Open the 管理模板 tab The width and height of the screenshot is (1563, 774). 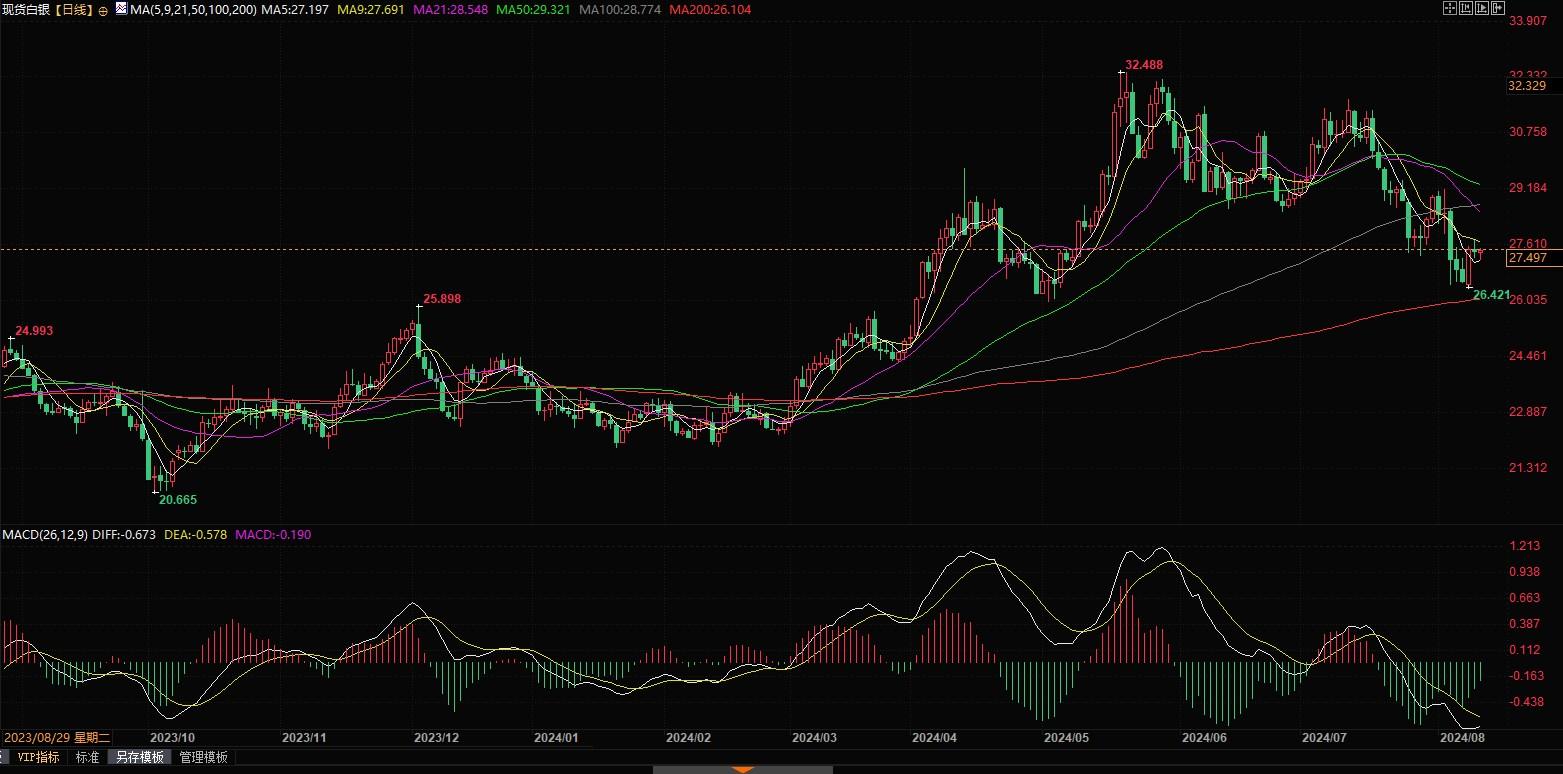[203, 757]
